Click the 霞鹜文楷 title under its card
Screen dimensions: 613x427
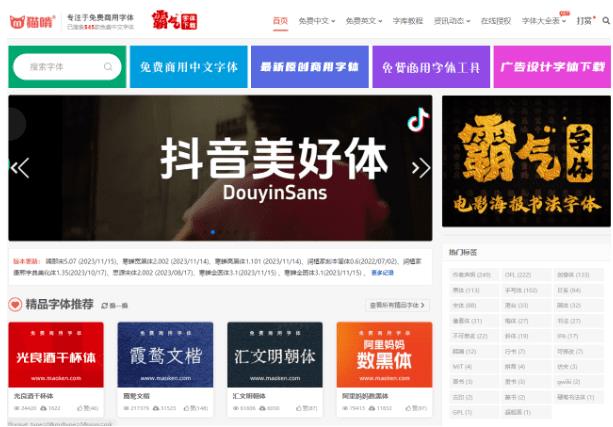coord(136,396)
